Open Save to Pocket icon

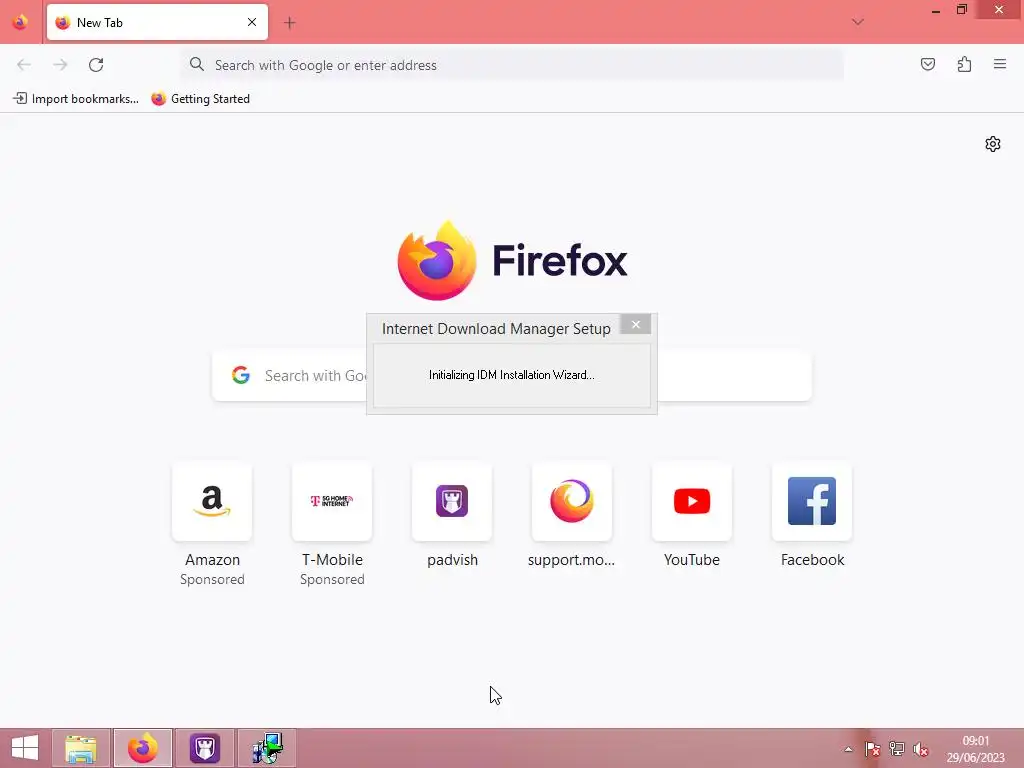pos(927,64)
